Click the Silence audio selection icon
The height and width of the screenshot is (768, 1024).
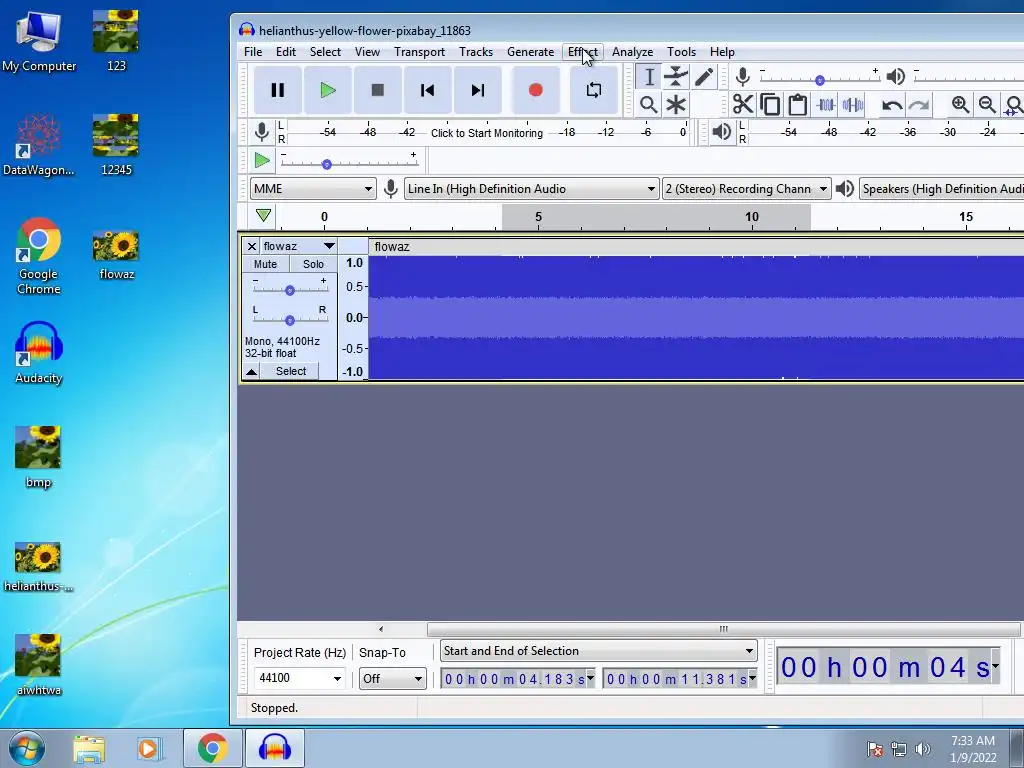pyautogui.click(x=853, y=104)
